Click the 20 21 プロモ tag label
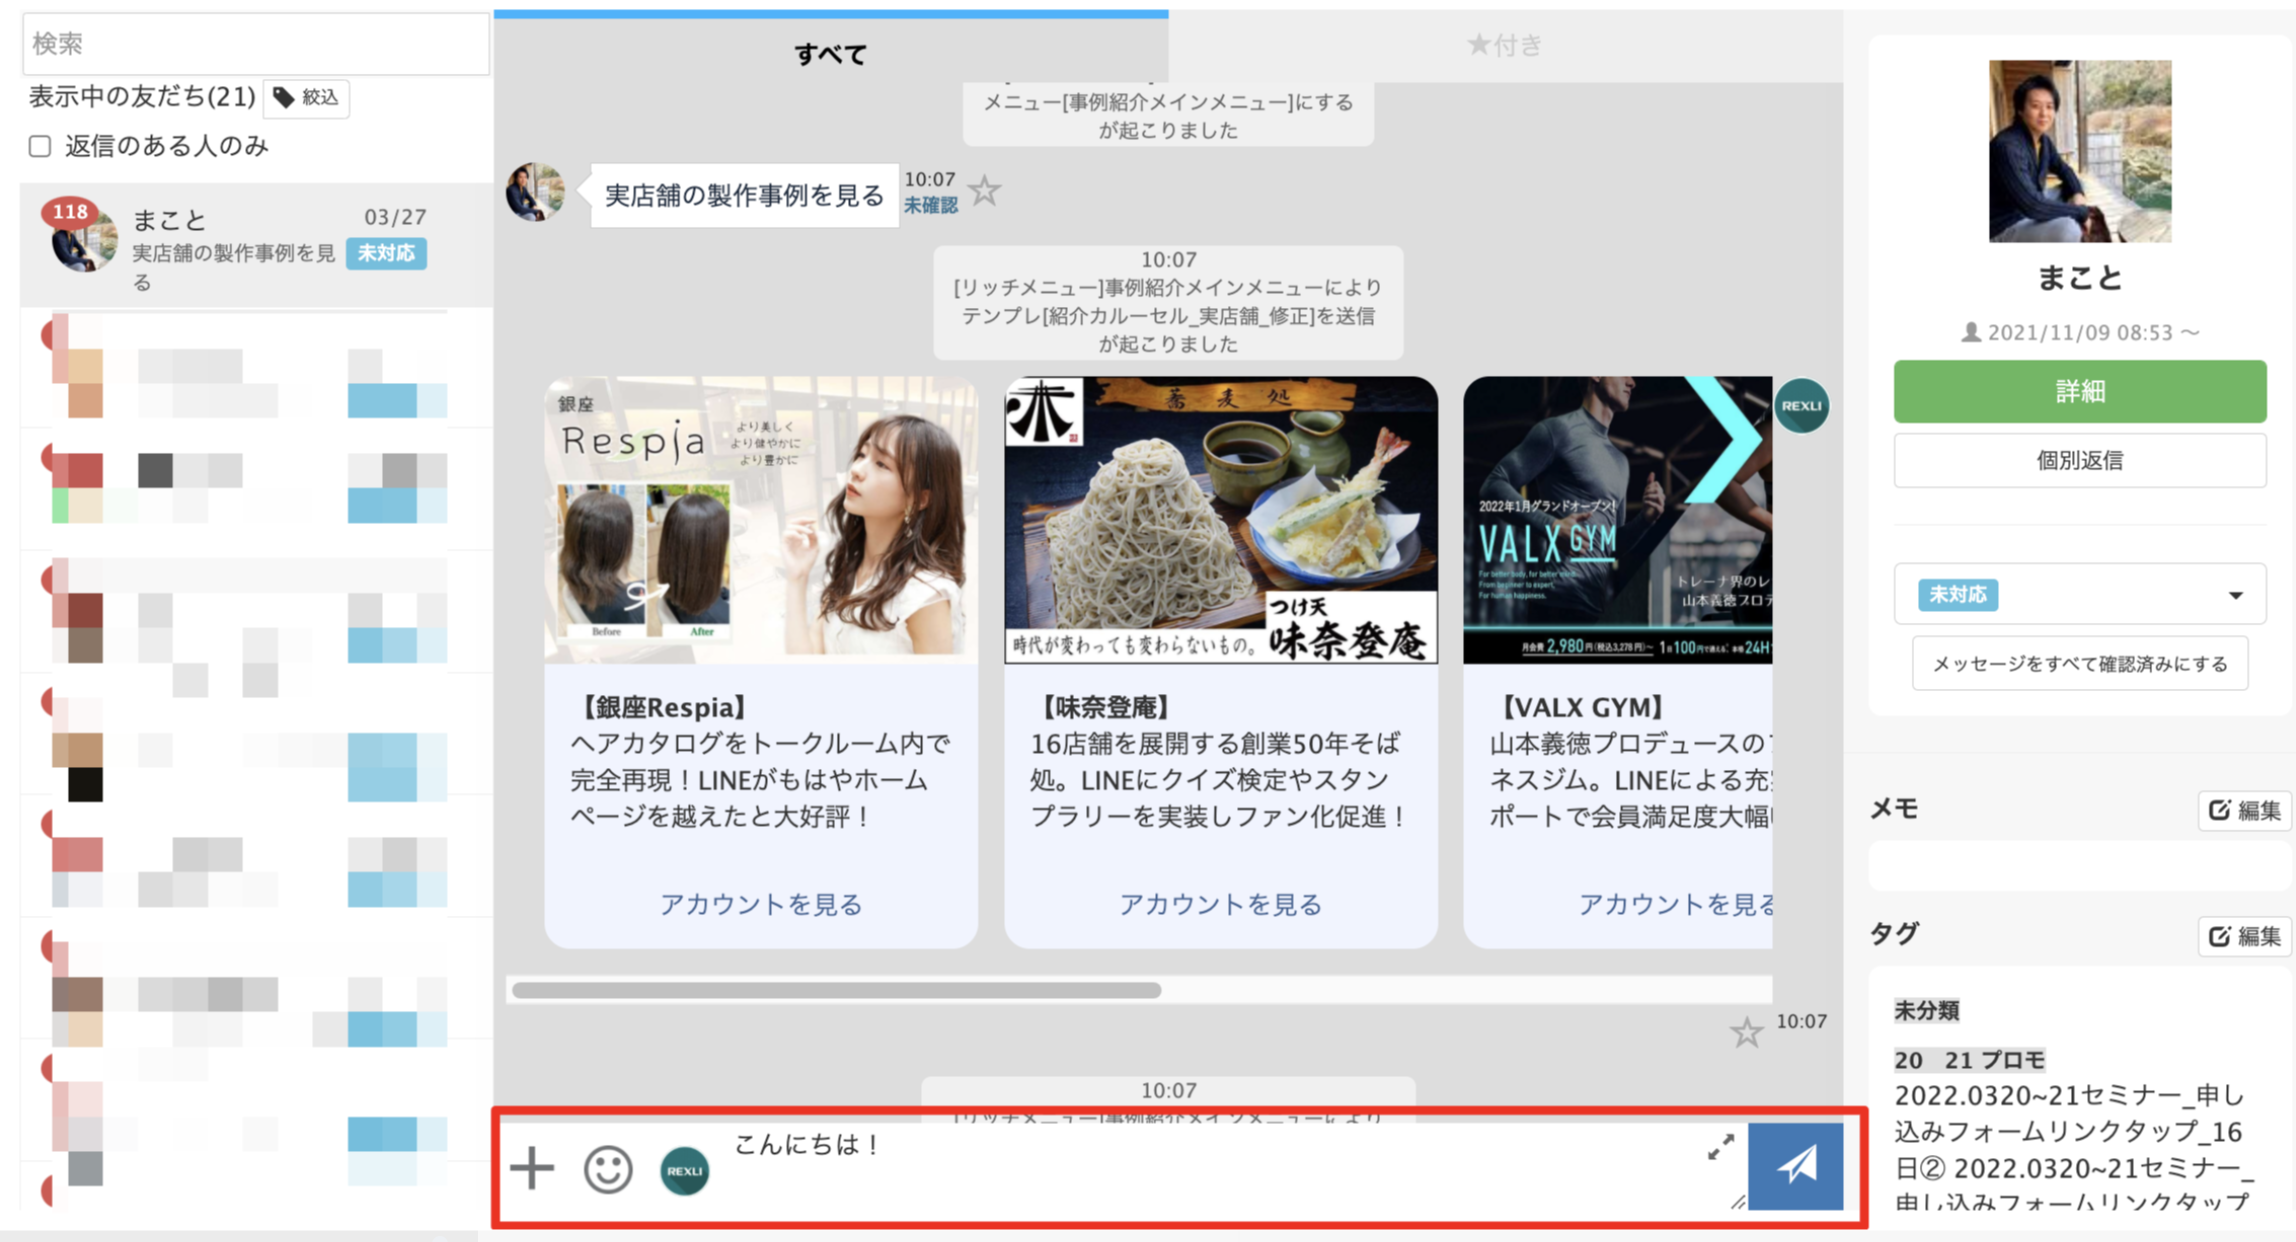The image size is (2296, 1242). (x=1969, y=1059)
